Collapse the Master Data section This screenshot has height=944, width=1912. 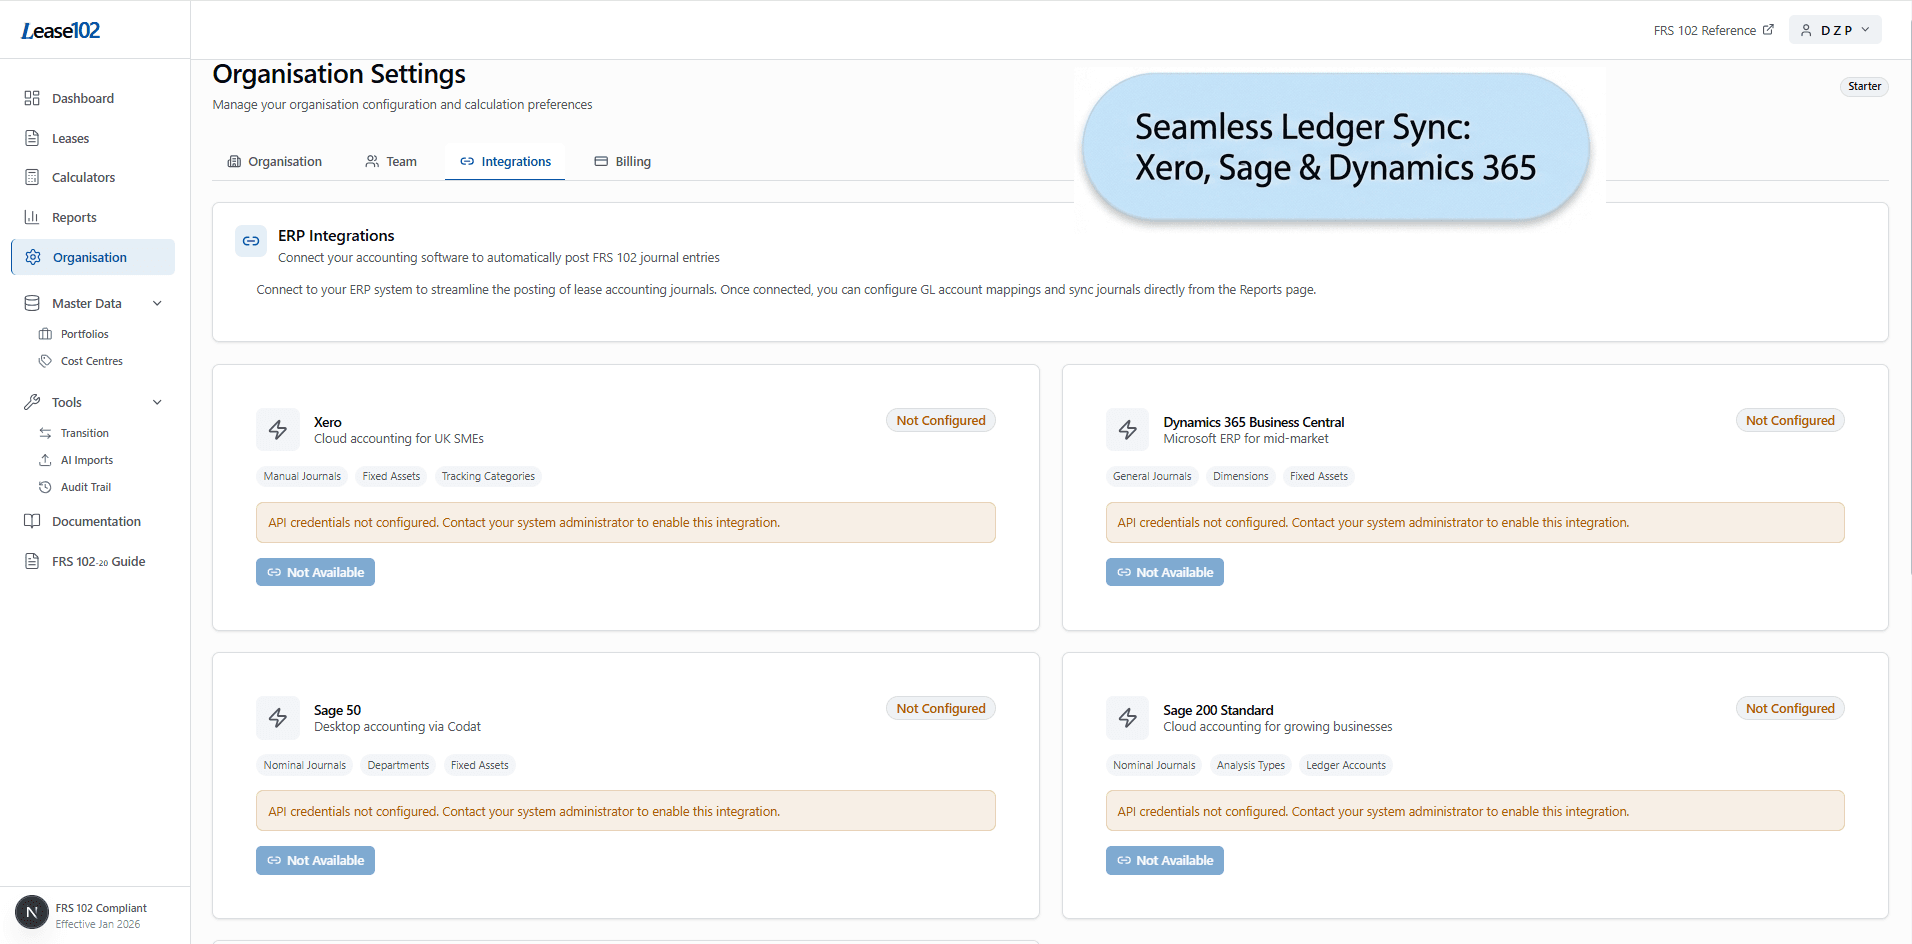coord(157,303)
